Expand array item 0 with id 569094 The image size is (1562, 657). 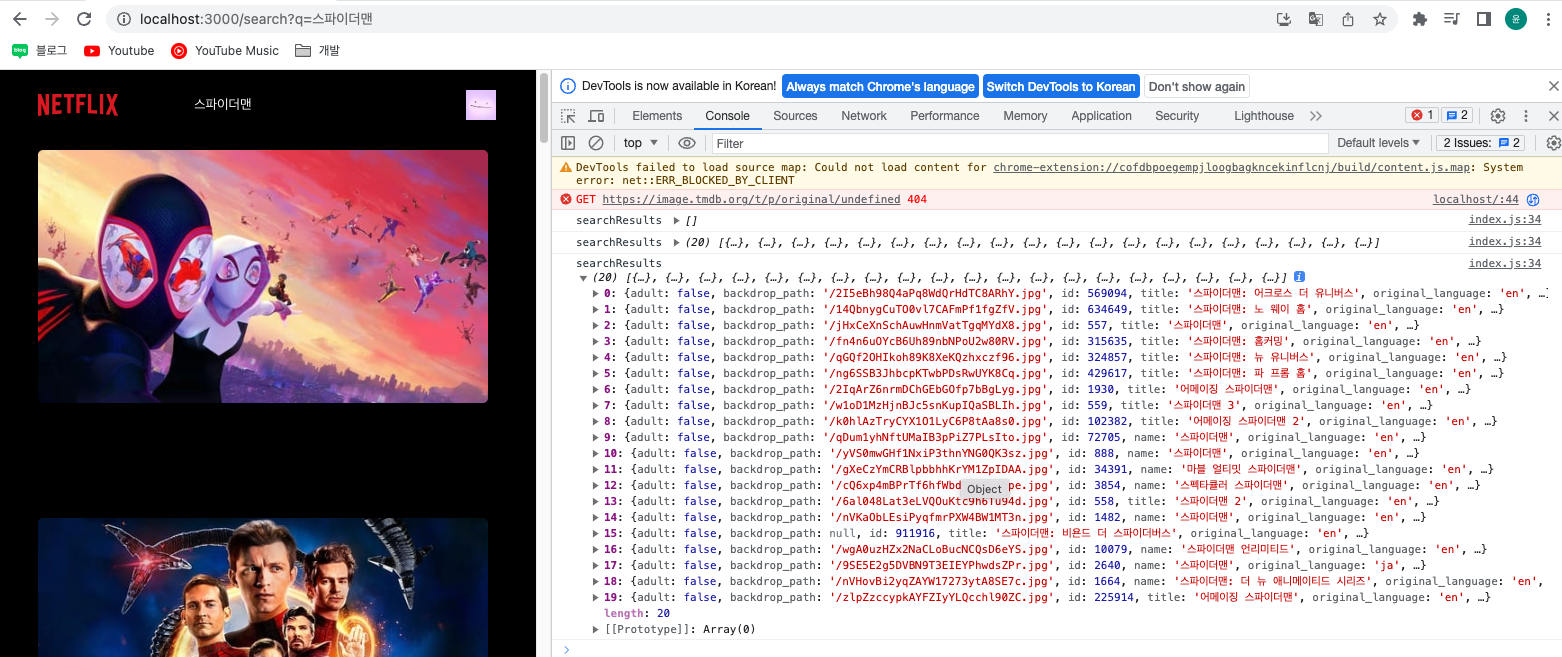[x=596, y=293]
